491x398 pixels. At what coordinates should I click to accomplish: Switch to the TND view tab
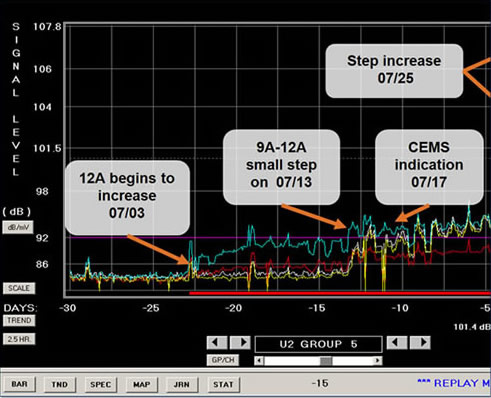coord(60,384)
